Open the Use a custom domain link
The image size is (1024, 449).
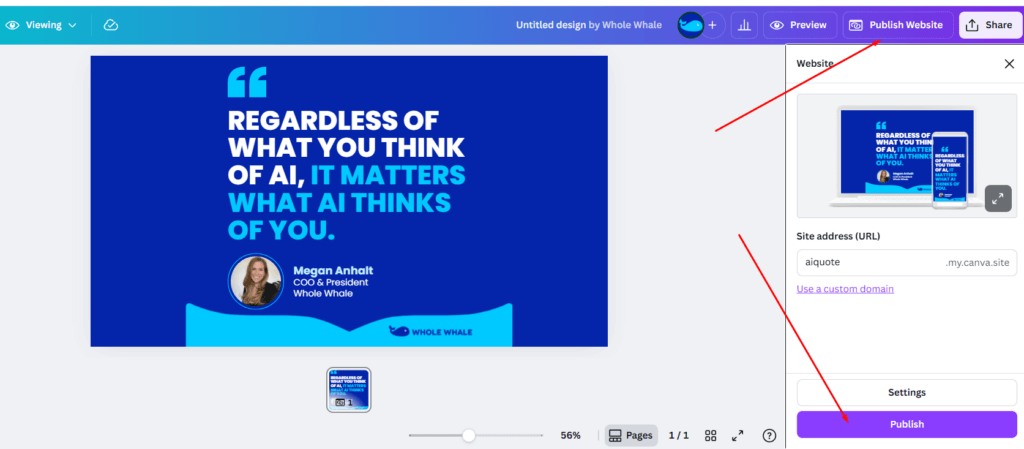845,289
